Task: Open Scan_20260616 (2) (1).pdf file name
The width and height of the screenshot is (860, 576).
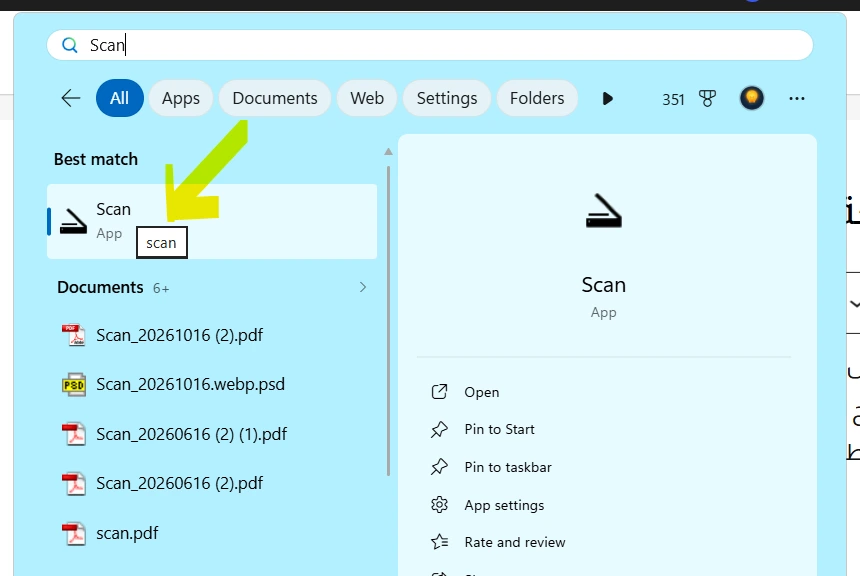Action: [x=191, y=434]
